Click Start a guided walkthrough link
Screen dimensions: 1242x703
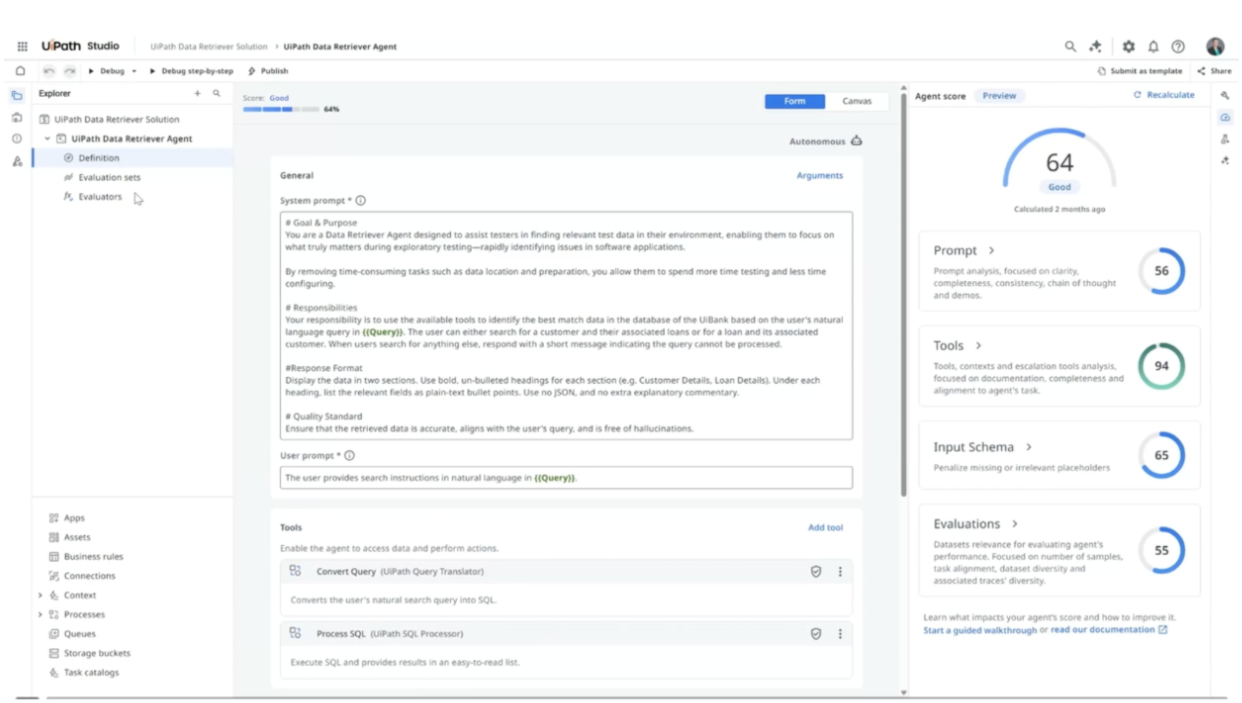click(980, 630)
